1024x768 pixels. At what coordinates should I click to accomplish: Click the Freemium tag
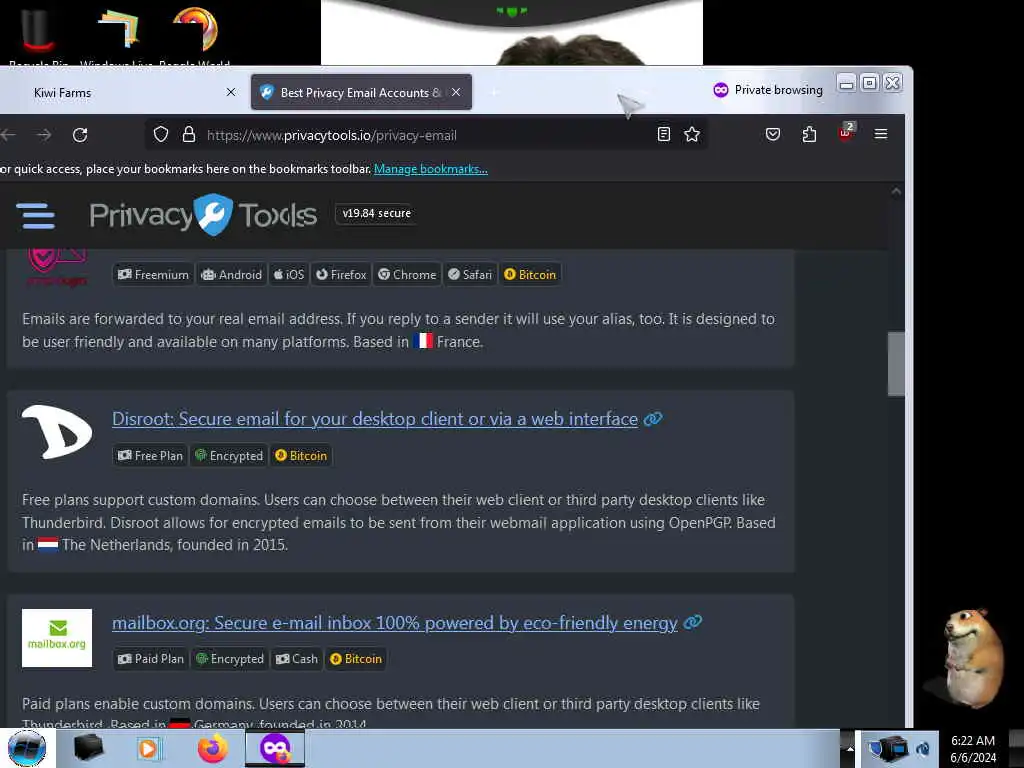(153, 275)
